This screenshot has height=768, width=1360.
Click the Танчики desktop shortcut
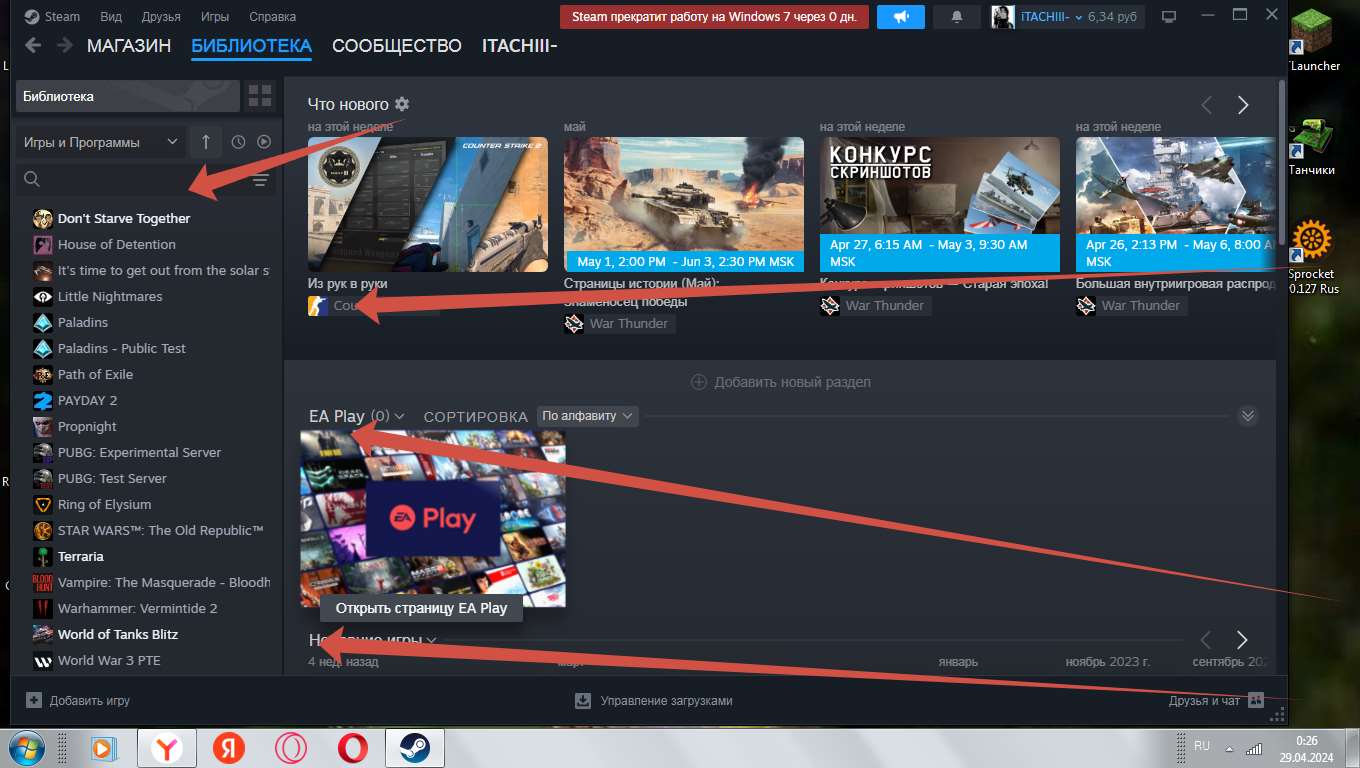pyautogui.click(x=1313, y=146)
